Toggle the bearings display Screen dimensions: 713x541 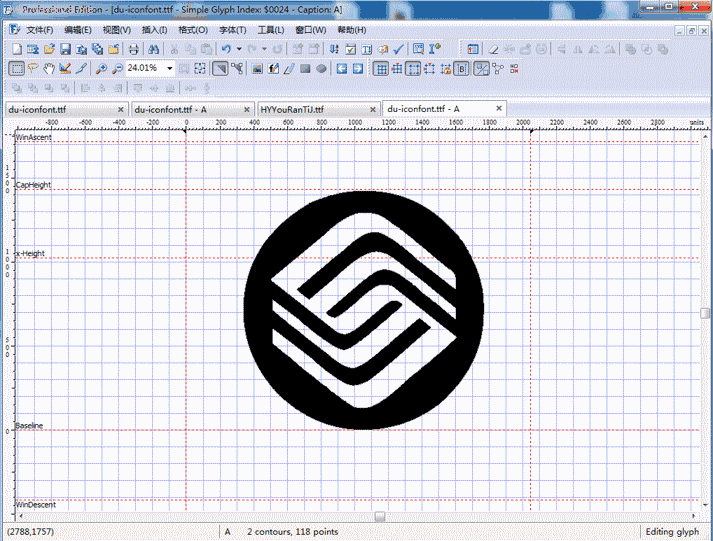point(462,69)
